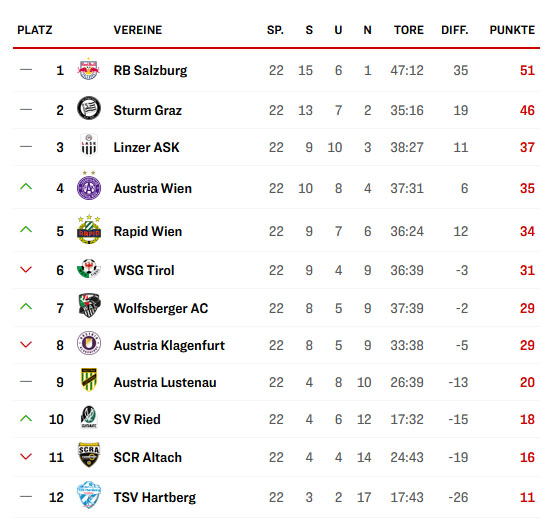Select the Austria Lustenau shield logo
The height and width of the screenshot is (525, 558).
pyautogui.click(x=89, y=379)
